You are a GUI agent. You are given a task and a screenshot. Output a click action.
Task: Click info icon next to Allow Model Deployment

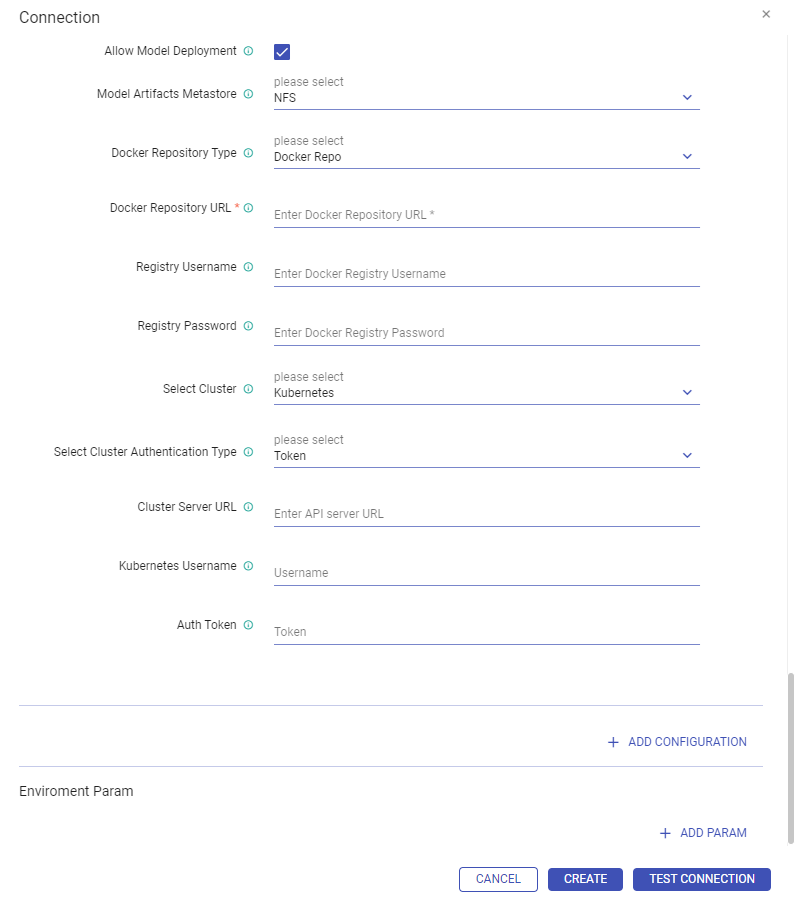(x=248, y=51)
